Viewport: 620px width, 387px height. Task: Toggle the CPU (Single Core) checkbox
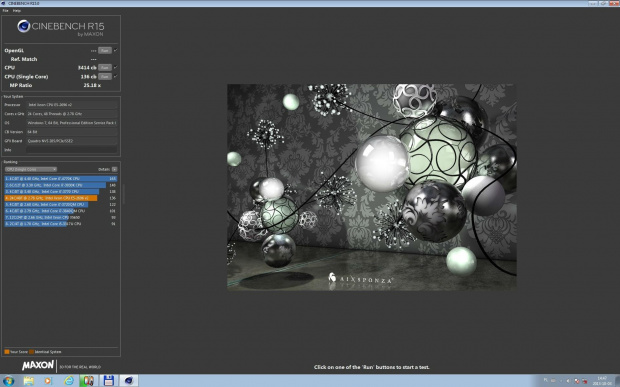115,76
